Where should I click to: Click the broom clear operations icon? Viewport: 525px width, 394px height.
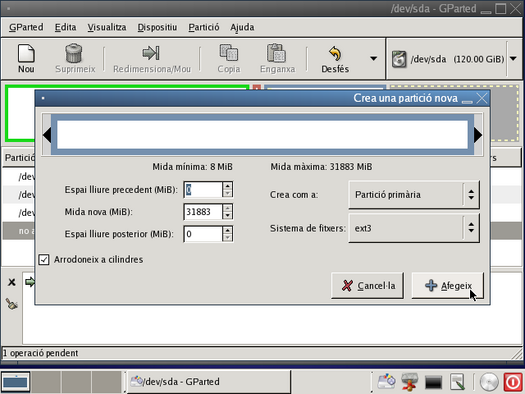click(12, 304)
